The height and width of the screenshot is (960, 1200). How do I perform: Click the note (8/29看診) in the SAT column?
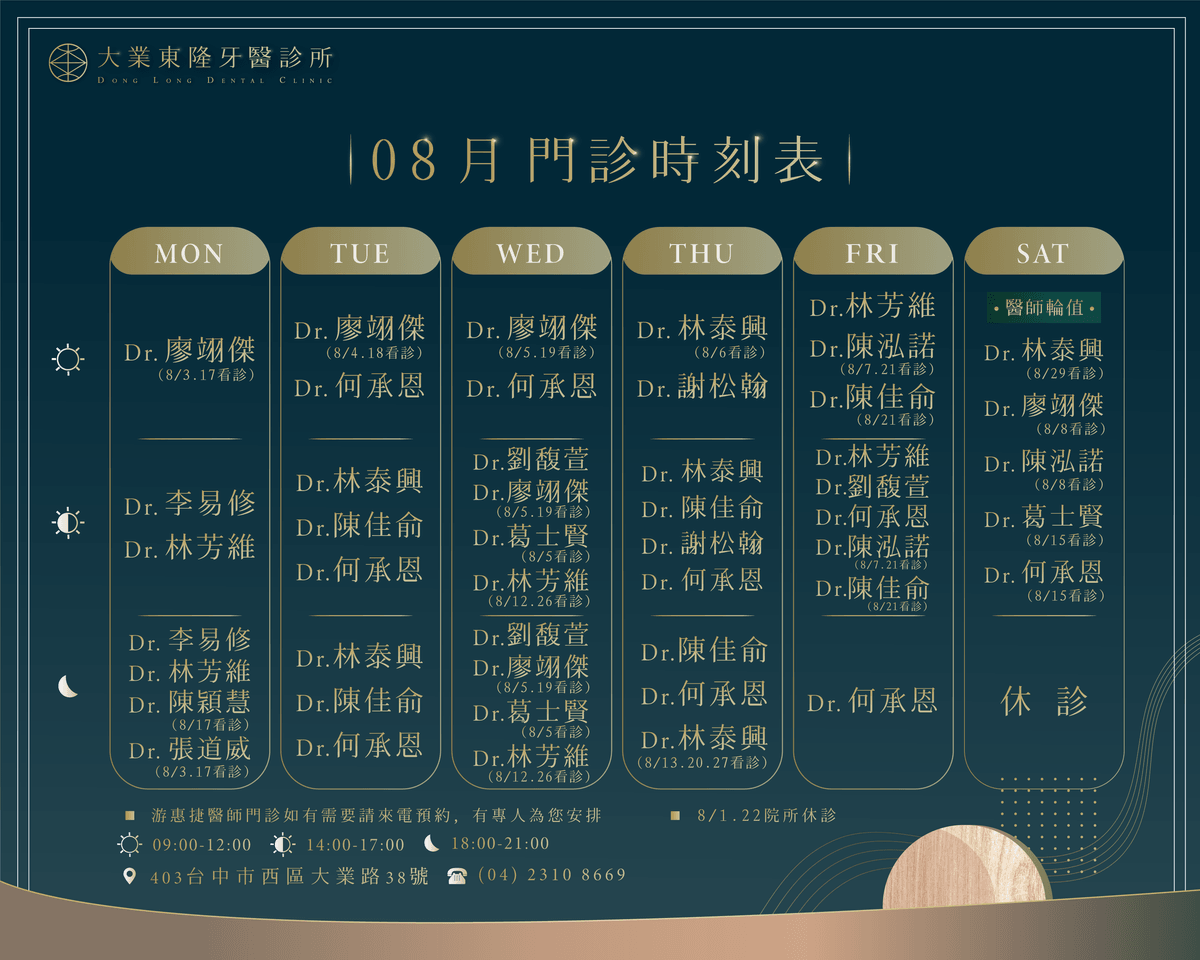tap(1065, 373)
